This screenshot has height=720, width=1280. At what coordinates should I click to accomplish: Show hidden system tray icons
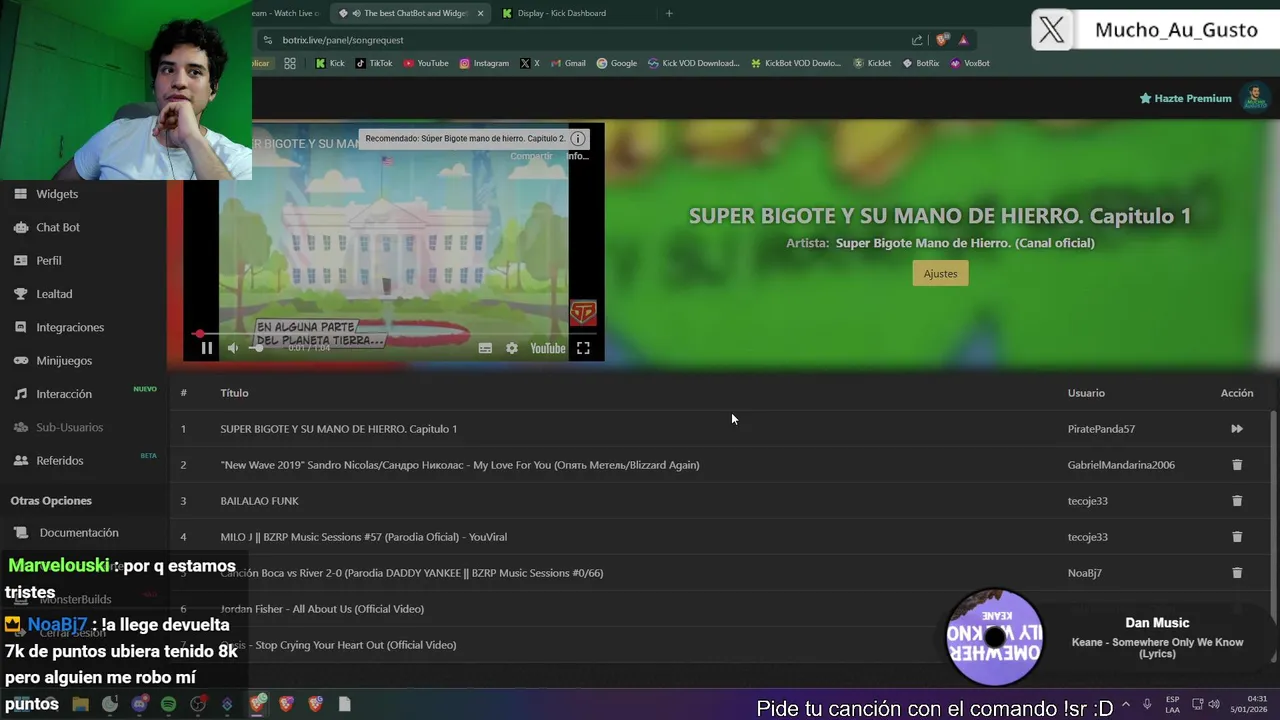coord(1126,704)
